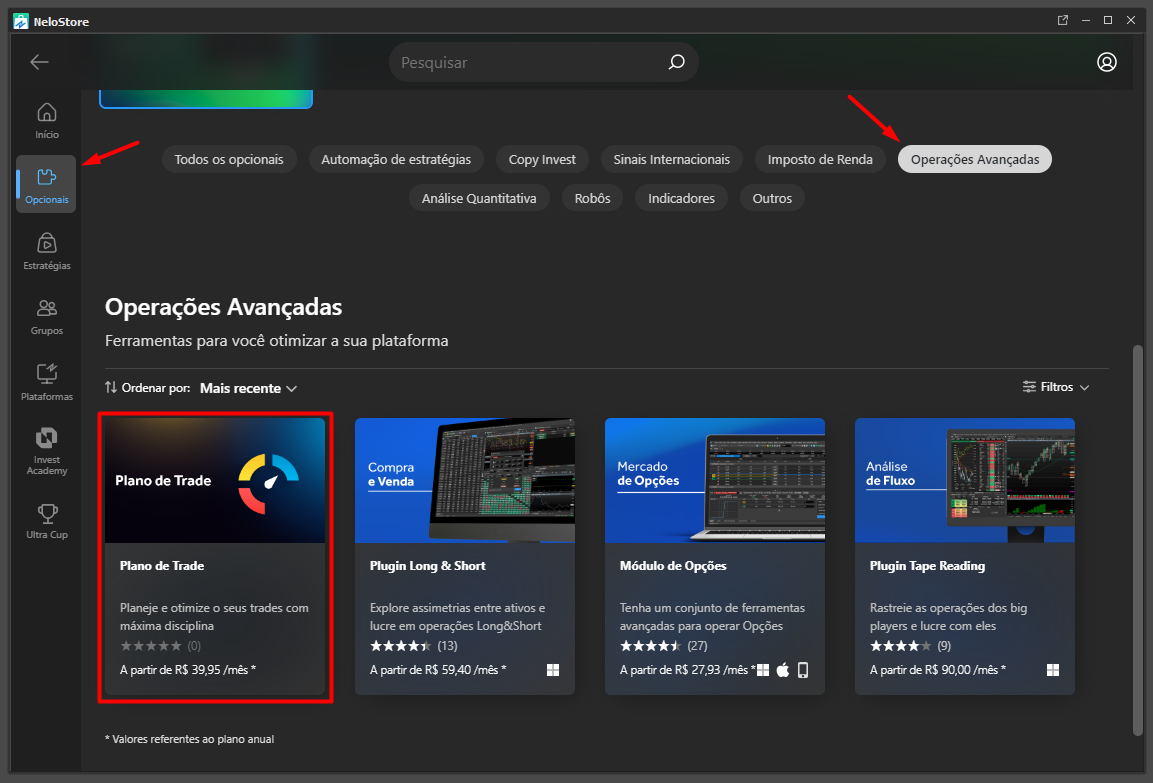Click the search magnifier icon

click(677, 62)
